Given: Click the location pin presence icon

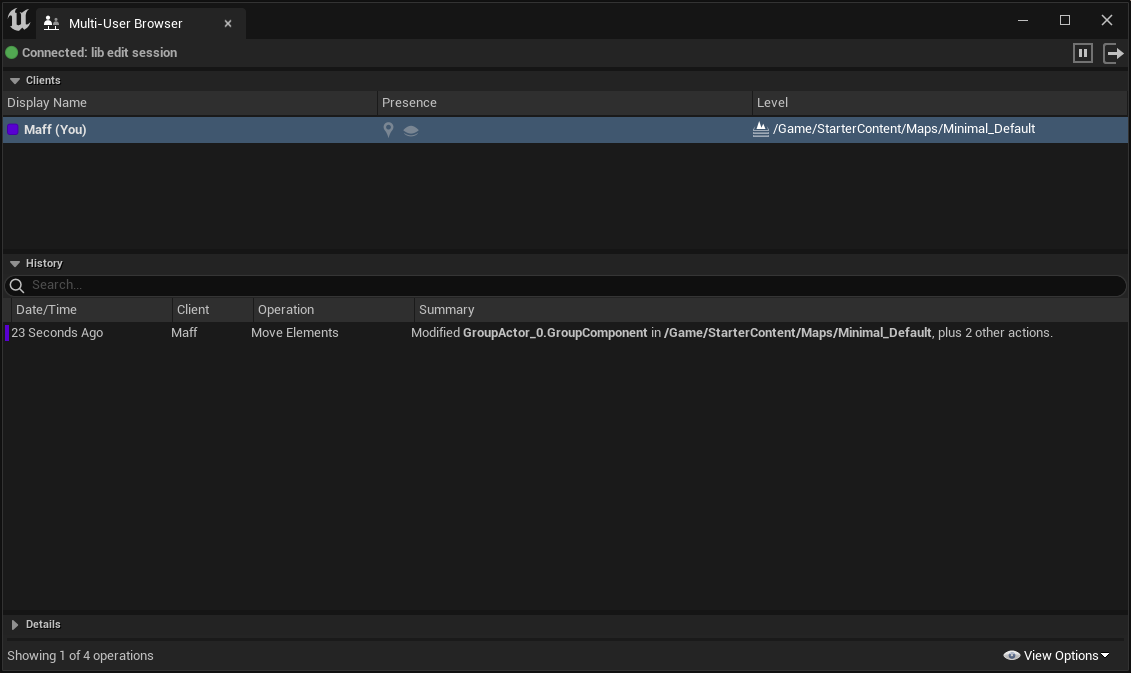Looking at the screenshot, I should tap(388, 128).
